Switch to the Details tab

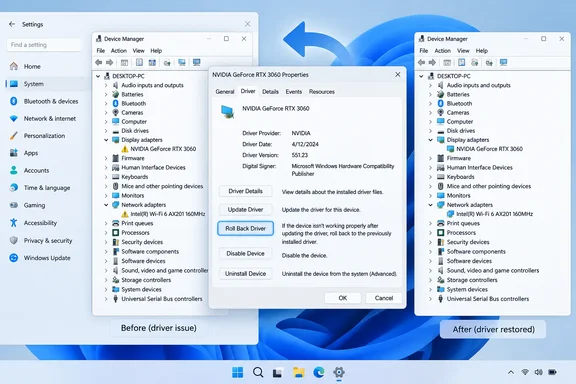pyautogui.click(x=270, y=92)
